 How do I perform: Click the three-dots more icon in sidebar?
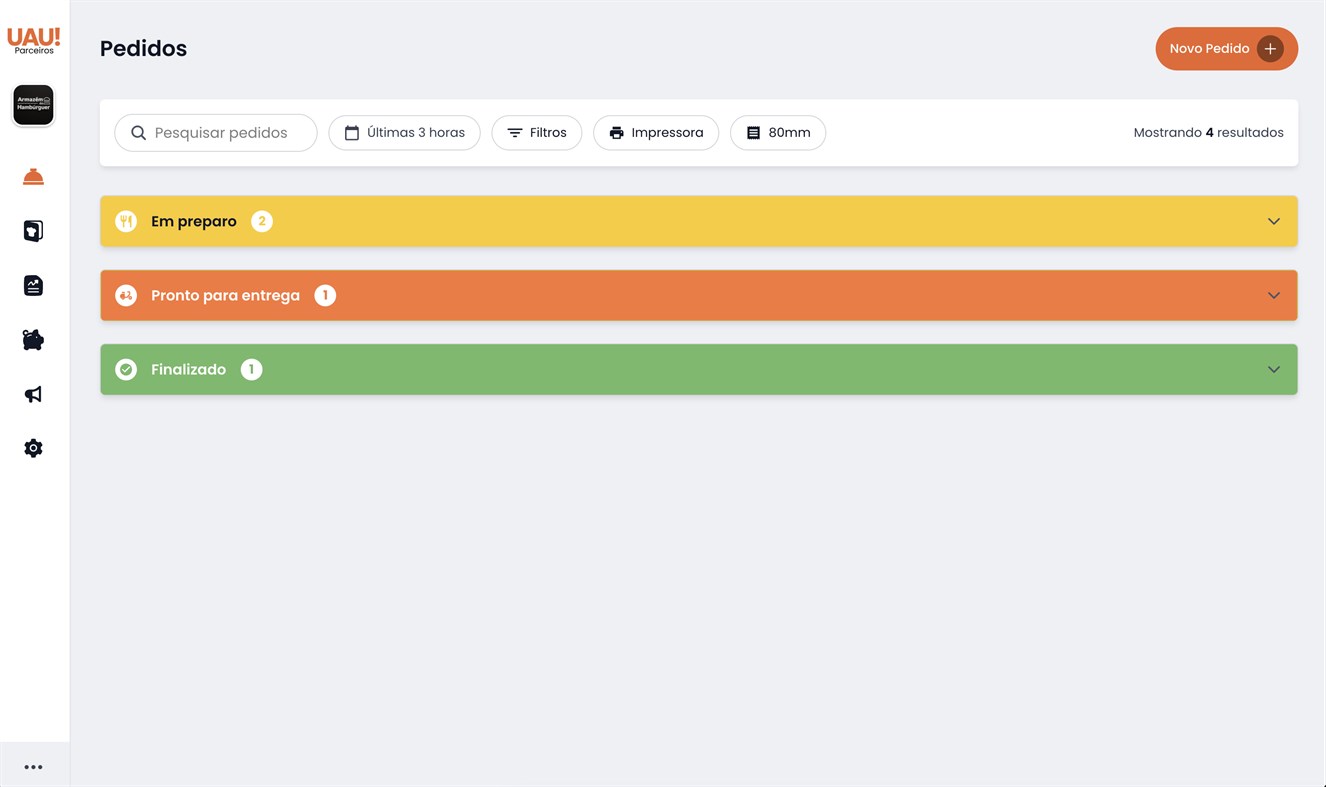coord(33,767)
